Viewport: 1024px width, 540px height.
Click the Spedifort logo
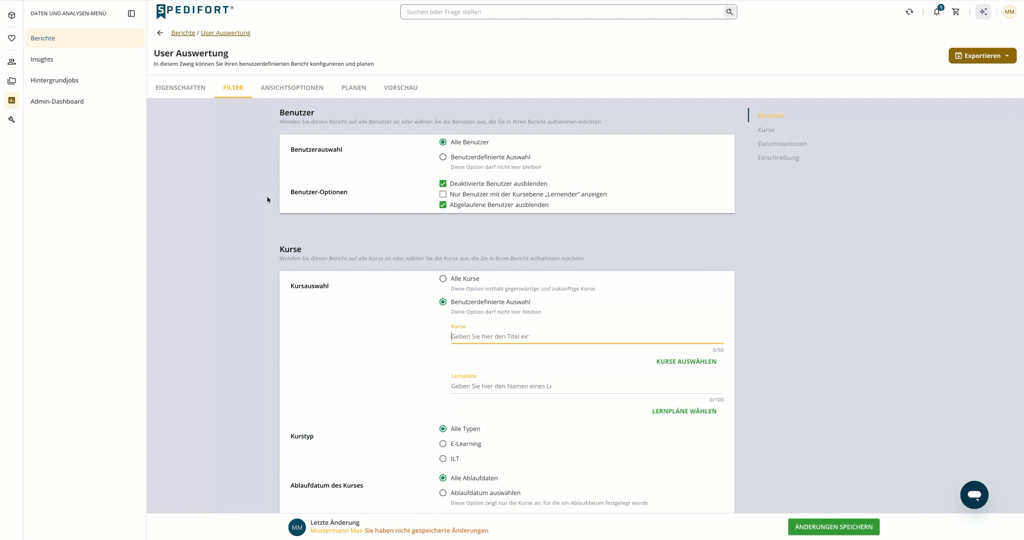[x=195, y=11]
